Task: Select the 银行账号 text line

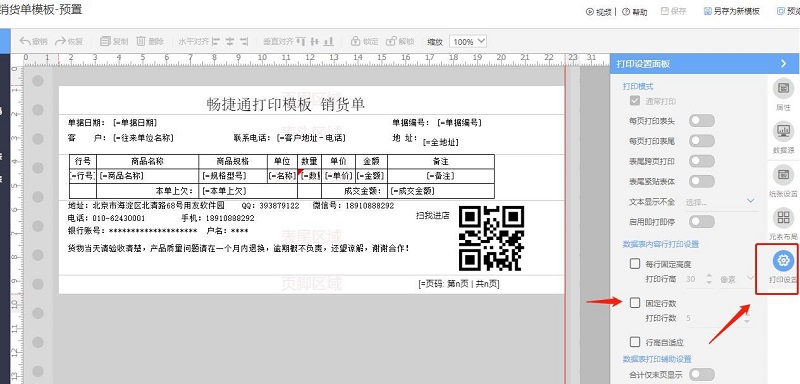Action: (158, 231)
